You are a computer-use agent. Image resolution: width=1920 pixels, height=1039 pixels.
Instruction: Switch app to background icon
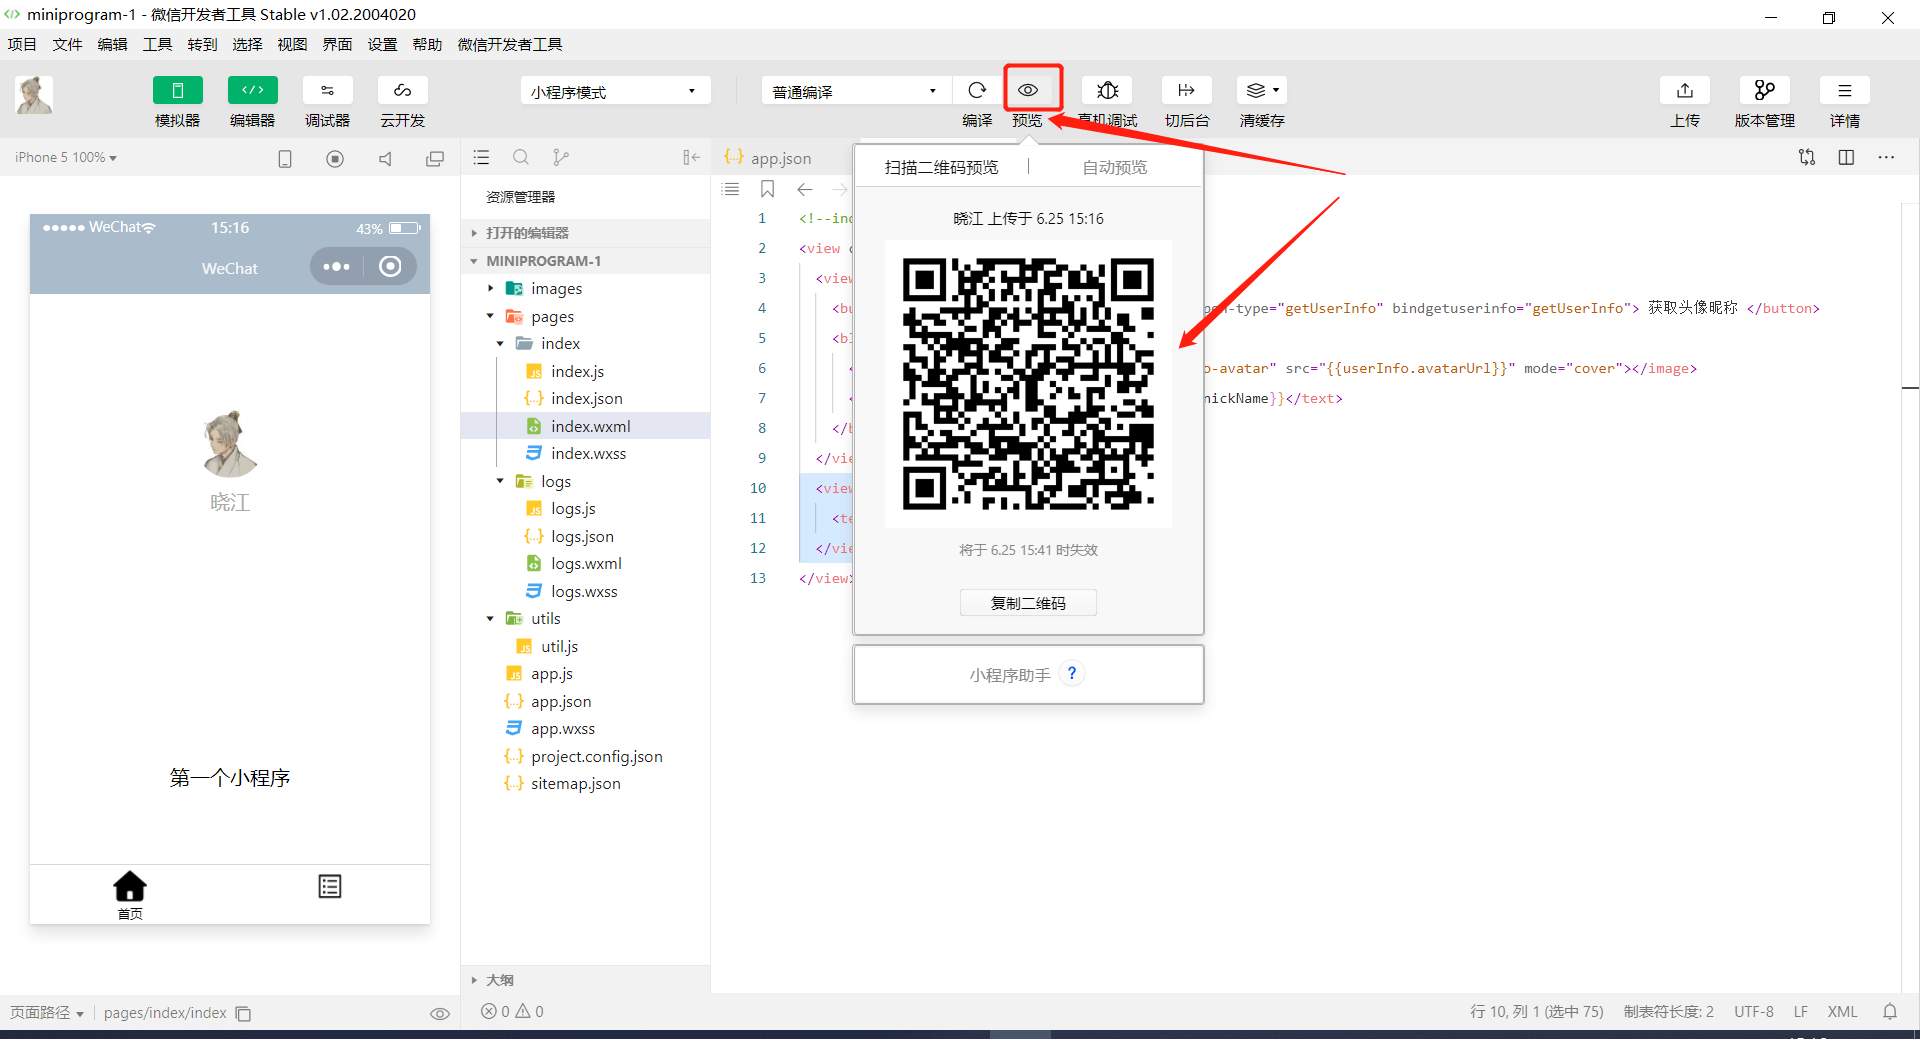[x=1187, y=90]
